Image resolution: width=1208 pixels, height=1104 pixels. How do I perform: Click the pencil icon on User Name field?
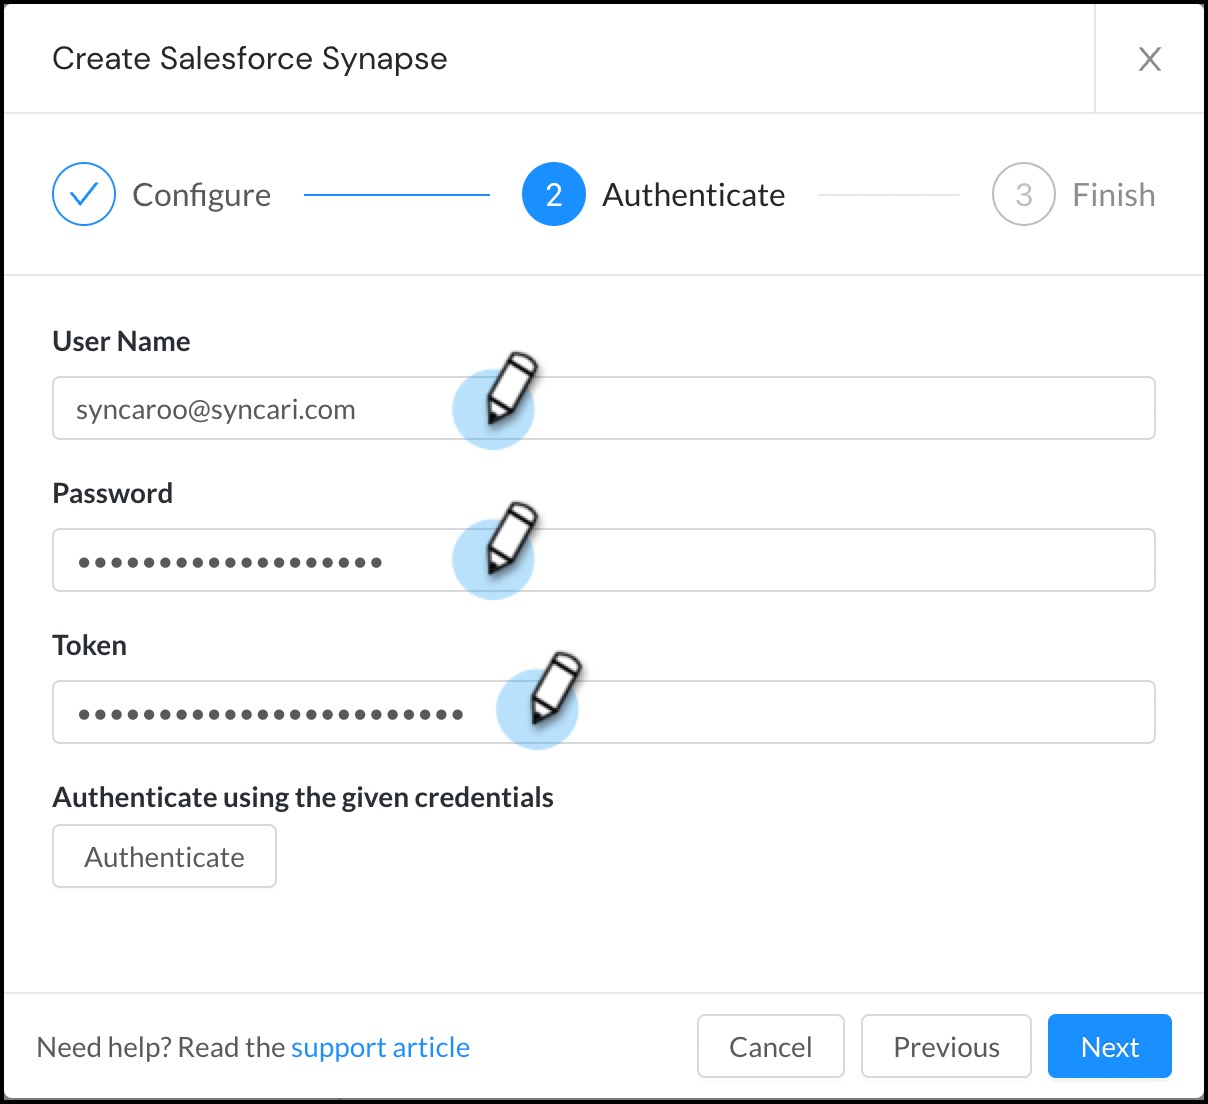point(510,388)
